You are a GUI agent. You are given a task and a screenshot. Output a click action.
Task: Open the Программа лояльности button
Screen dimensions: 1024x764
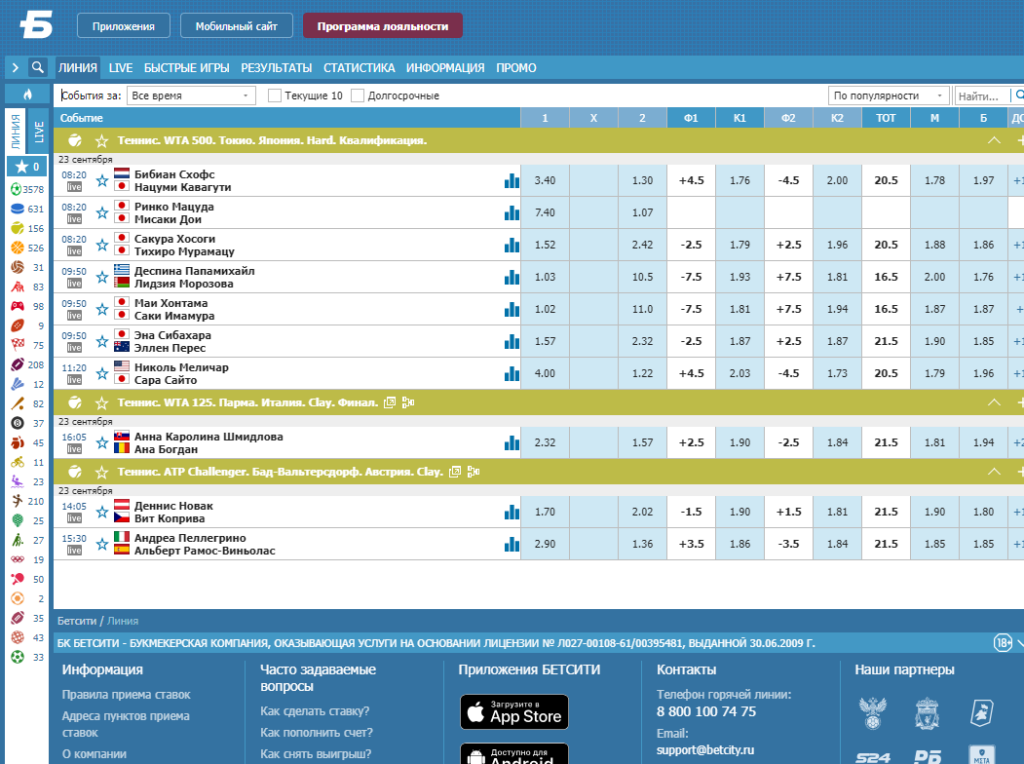point(383,26)
